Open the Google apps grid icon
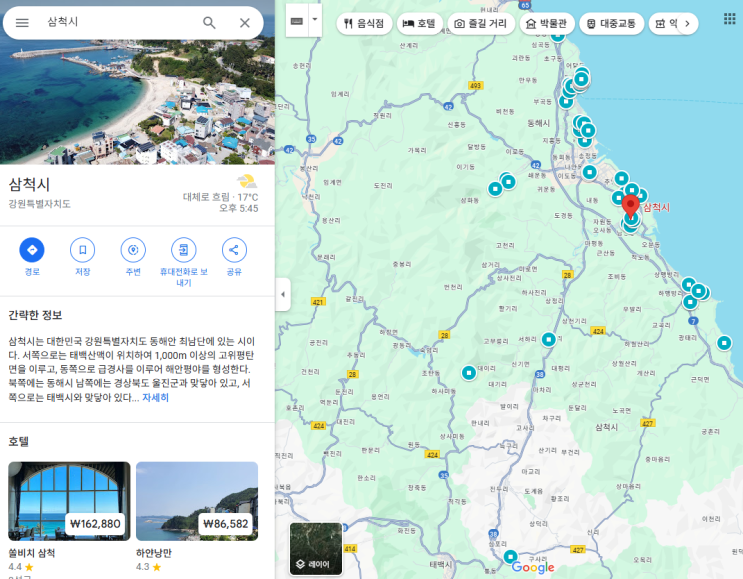This screenshot has width=743, height=579. pyautogui.click(x=729, y=19)
